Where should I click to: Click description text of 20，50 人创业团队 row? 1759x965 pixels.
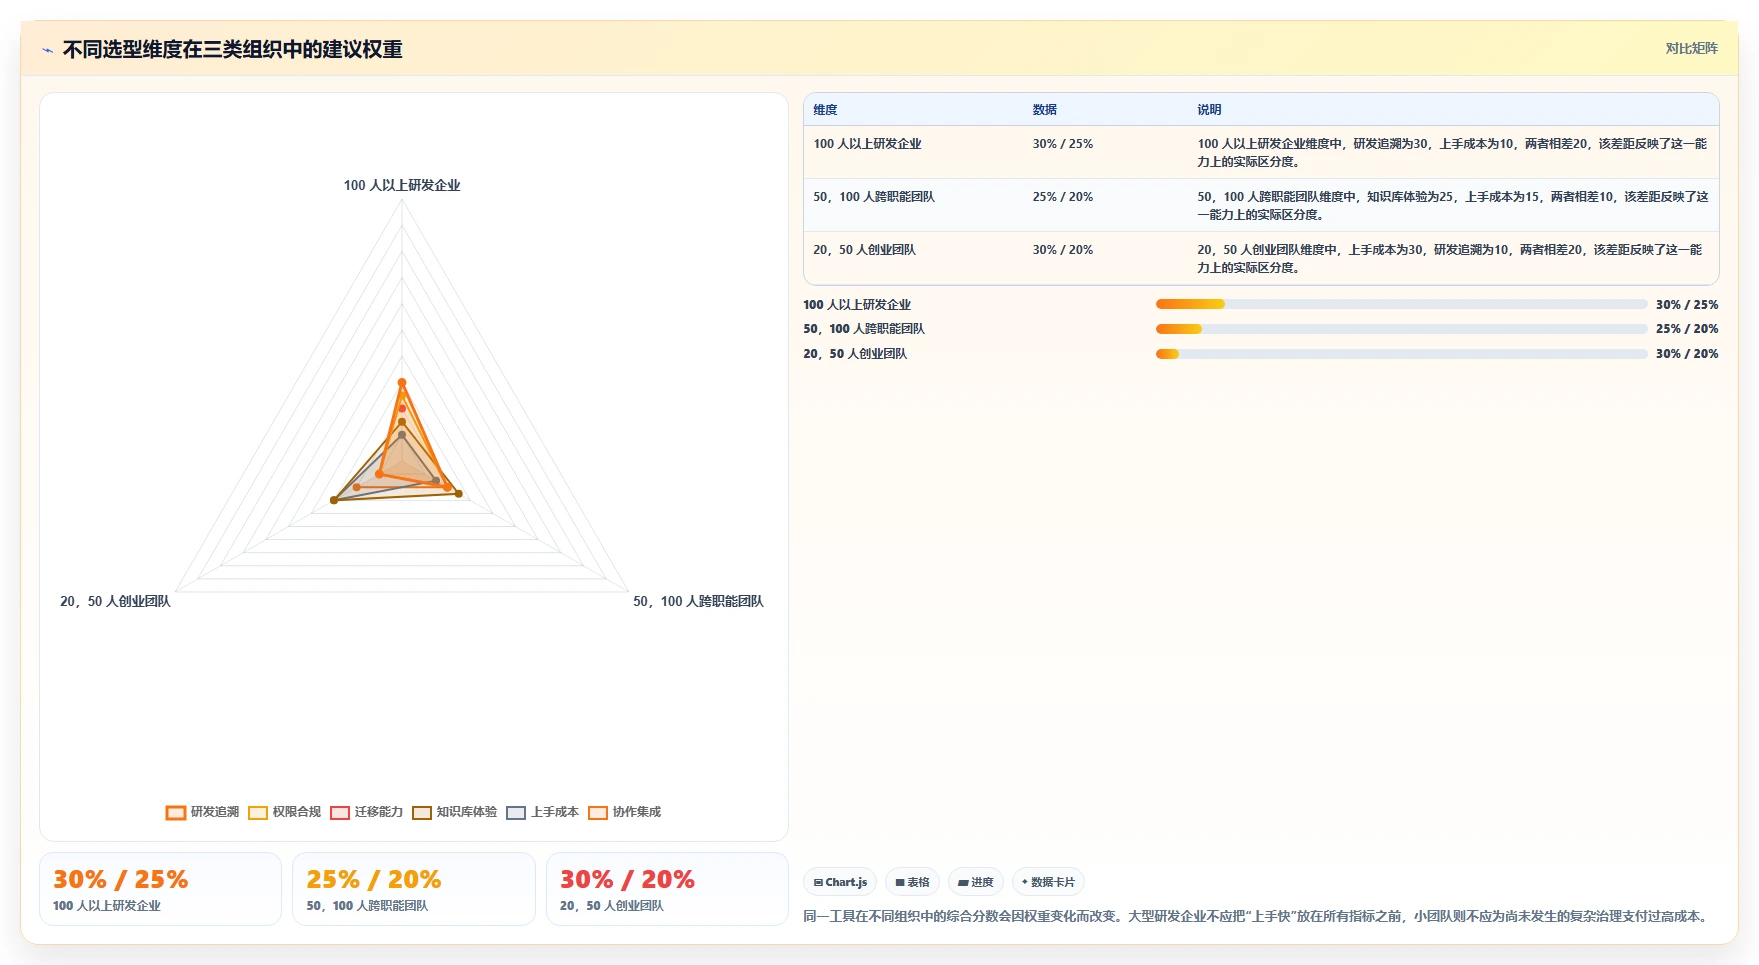coord(1452,259)
